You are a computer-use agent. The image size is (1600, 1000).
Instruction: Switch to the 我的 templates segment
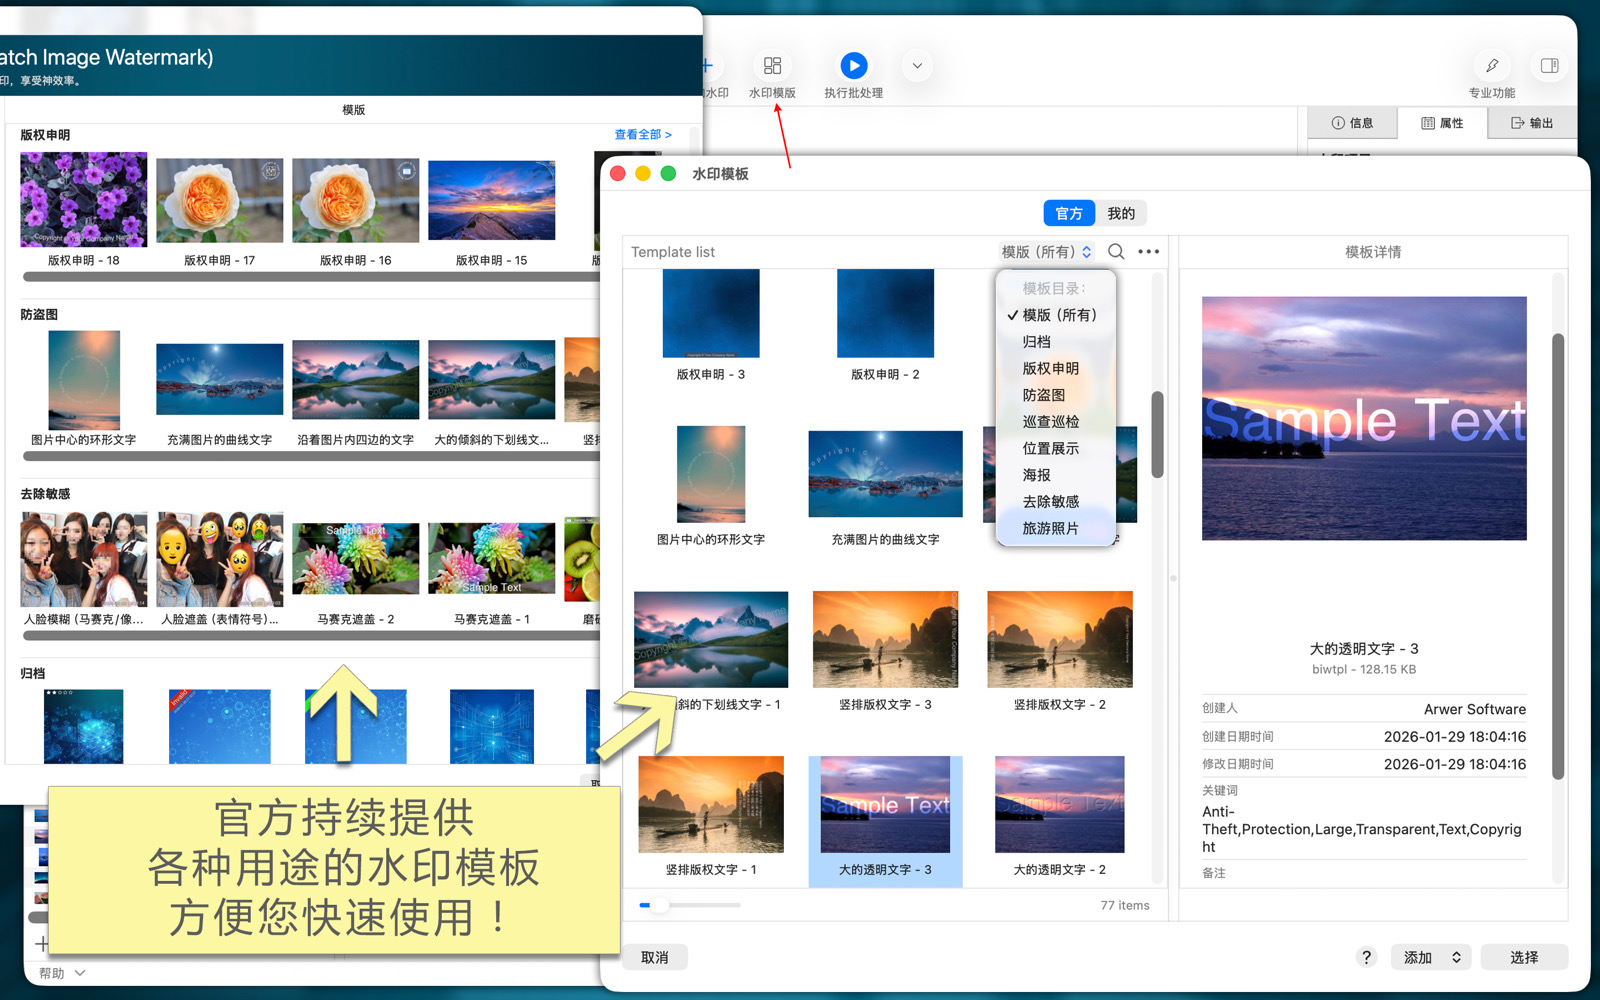click(x=1121, y=213)
